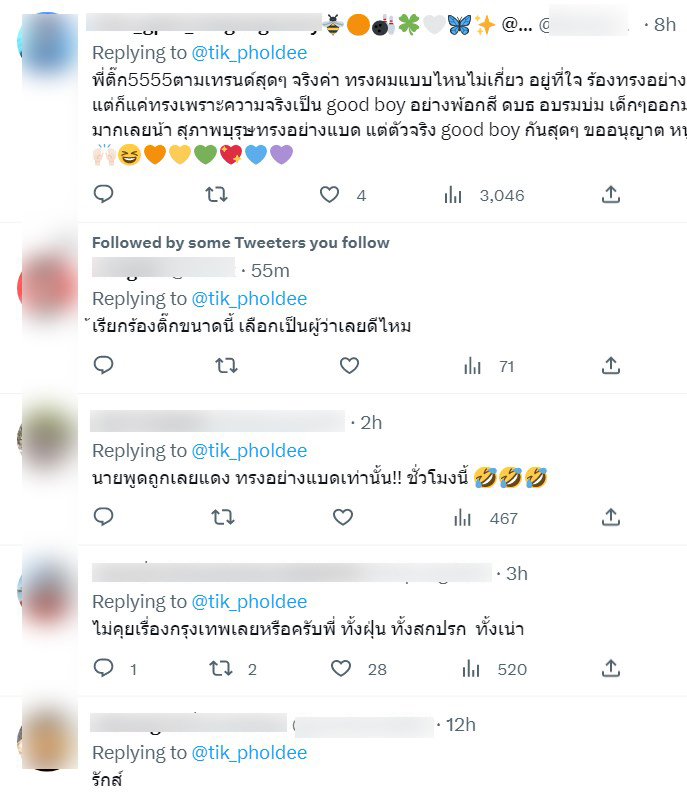
Task: View analytics showing 3,046 views
Action: pyautogui.click(x=484, y=195)
